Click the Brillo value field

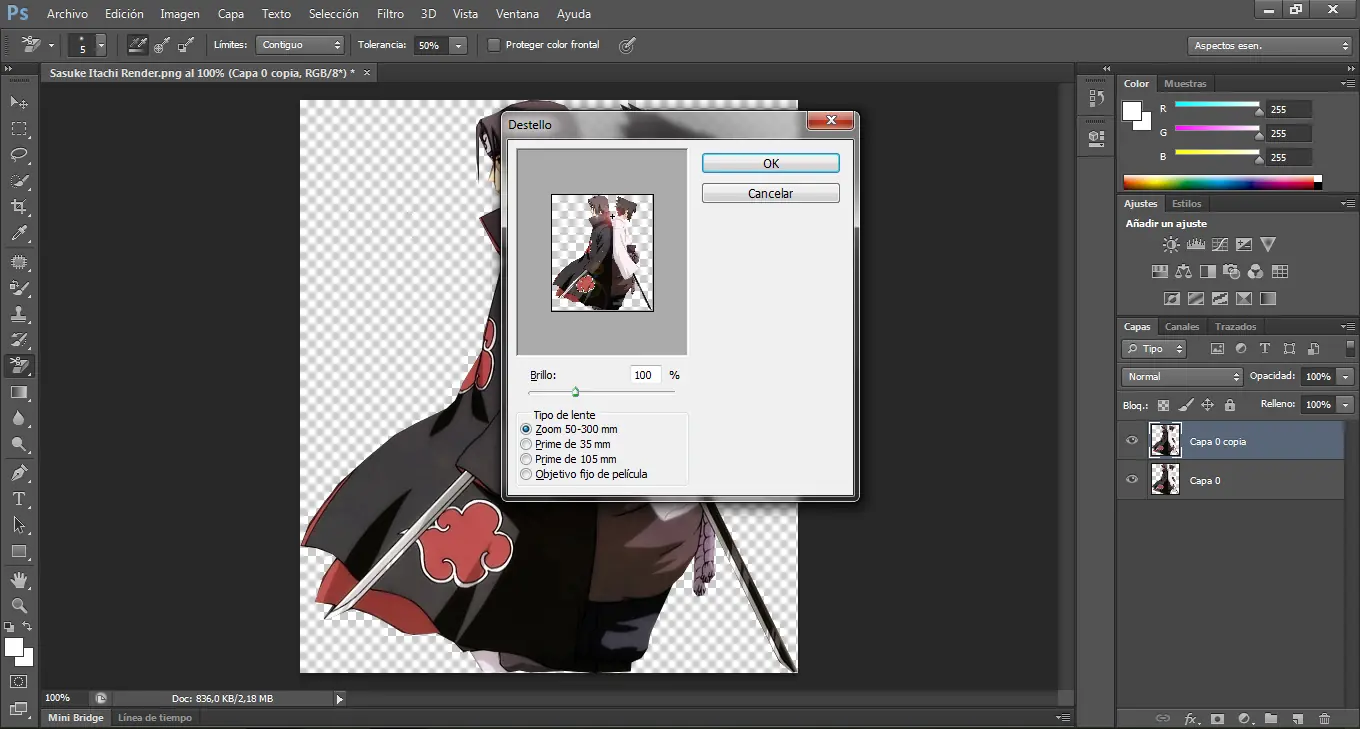[646, 375]
